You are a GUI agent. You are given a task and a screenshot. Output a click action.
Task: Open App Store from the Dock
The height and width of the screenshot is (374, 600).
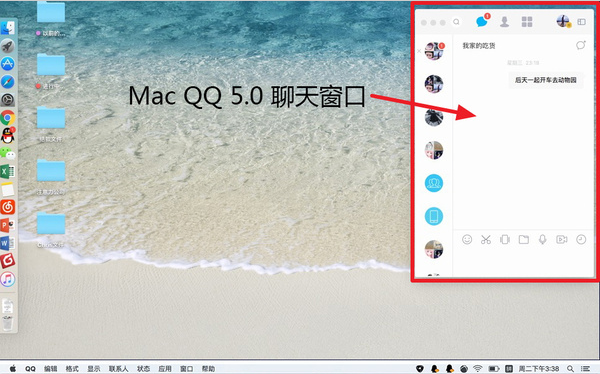(7, 64)
